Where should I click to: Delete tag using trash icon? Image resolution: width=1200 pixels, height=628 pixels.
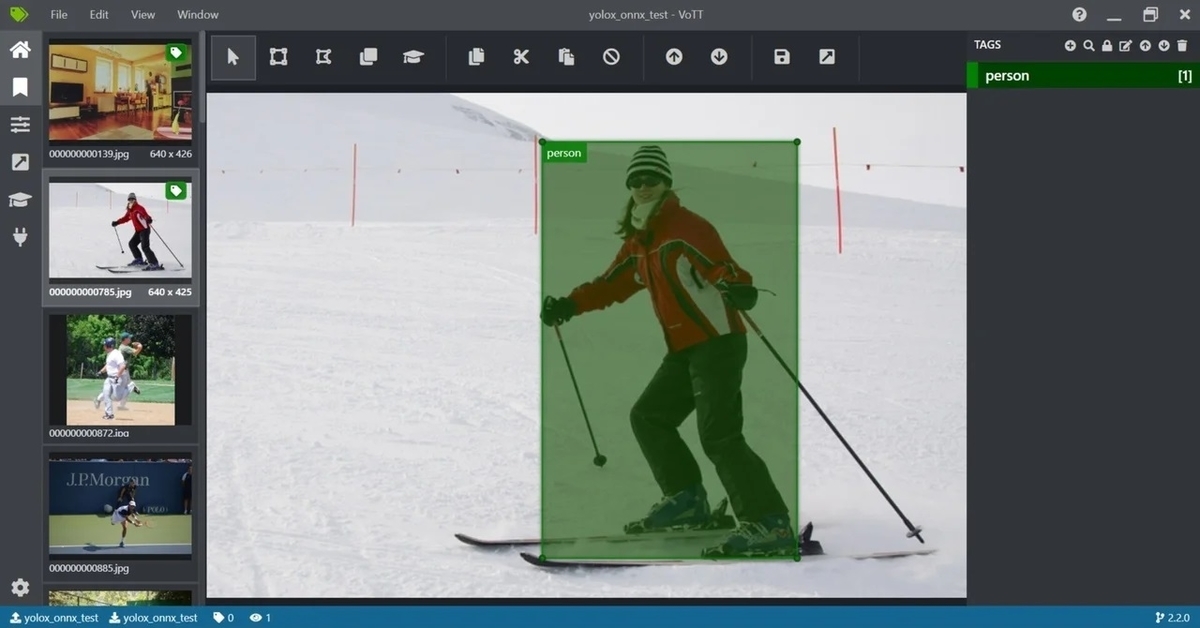(x=1183, y=46)
